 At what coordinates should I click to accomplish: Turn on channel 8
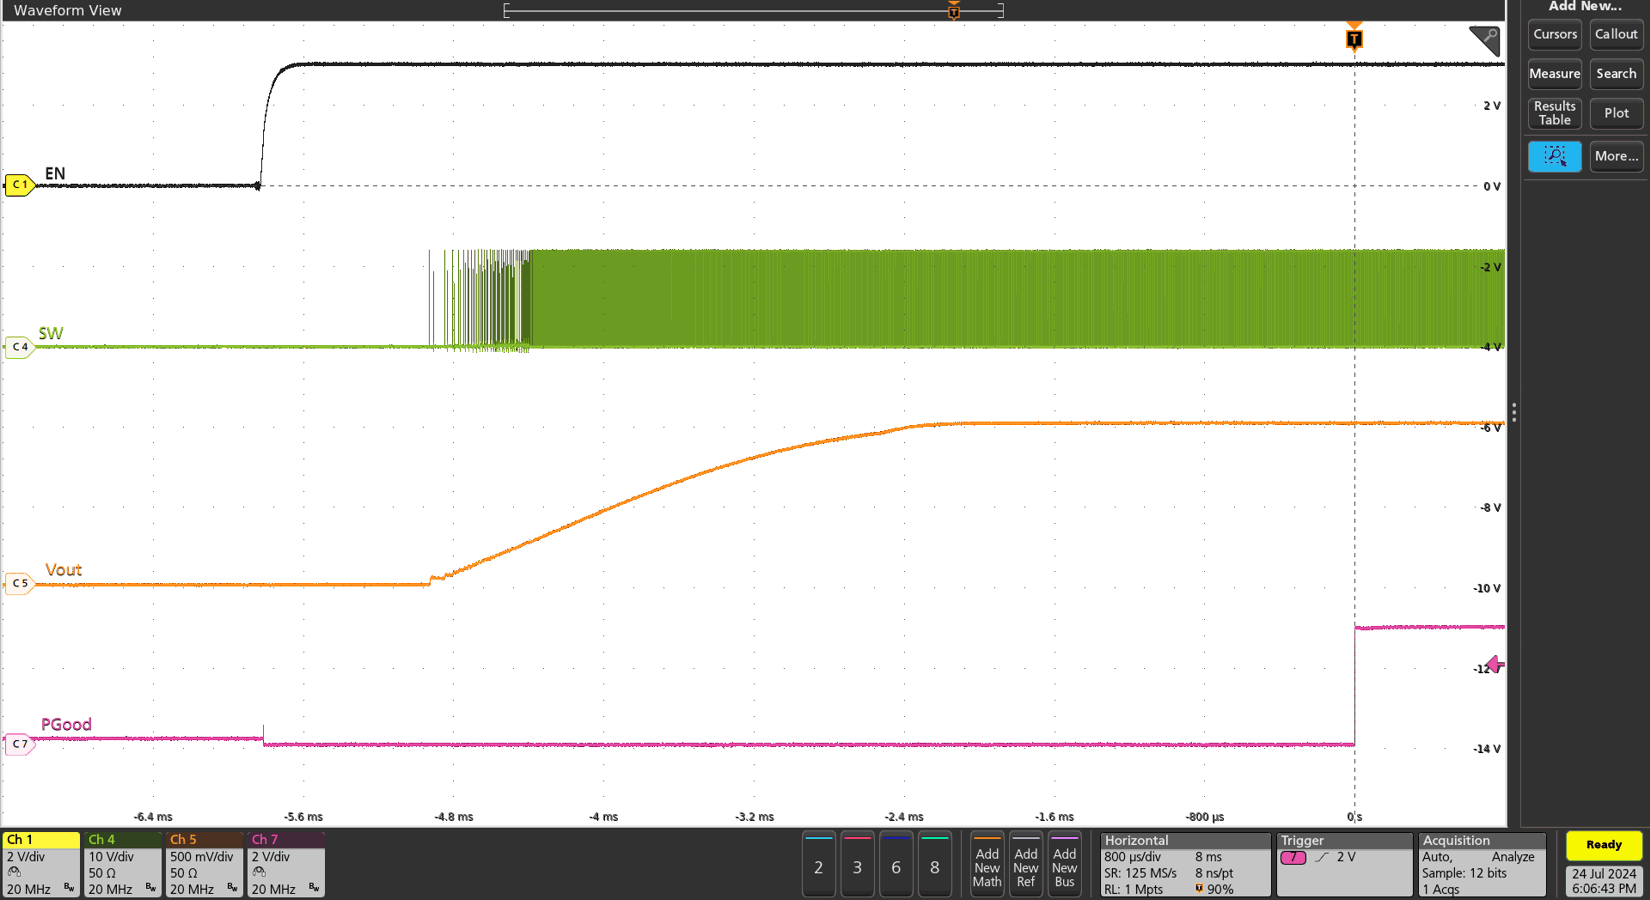pos(935,866)
